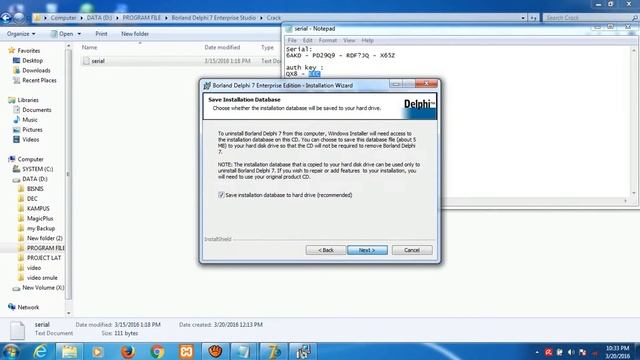Image resolution: width=640 pixels, height=360 pixels.
Task: Switch to the Notepad taskbar icon
Action: click(243, 351)
